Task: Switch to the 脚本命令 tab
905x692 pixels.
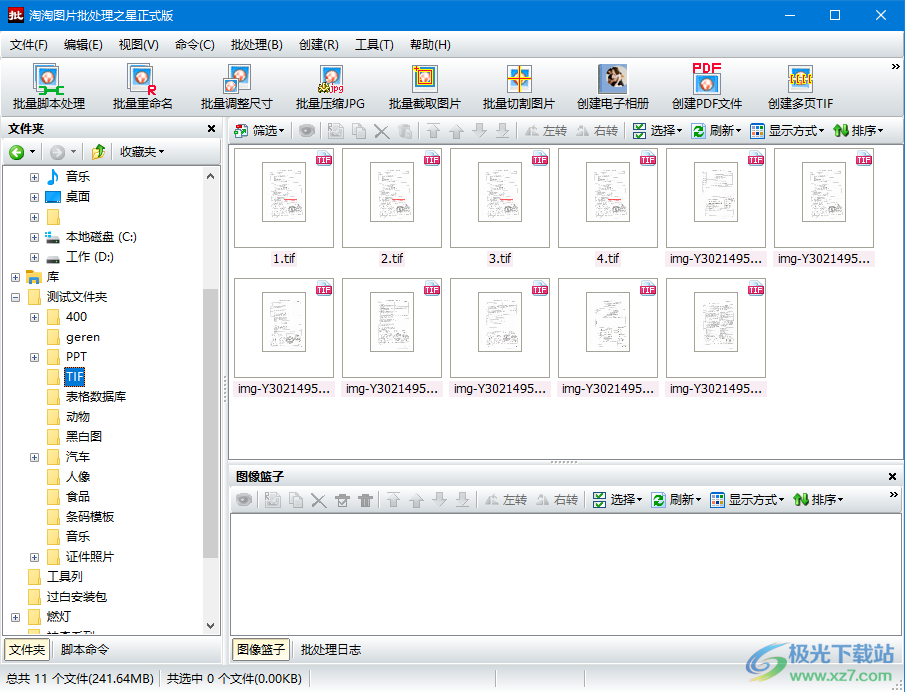Action: coord(84,650)
